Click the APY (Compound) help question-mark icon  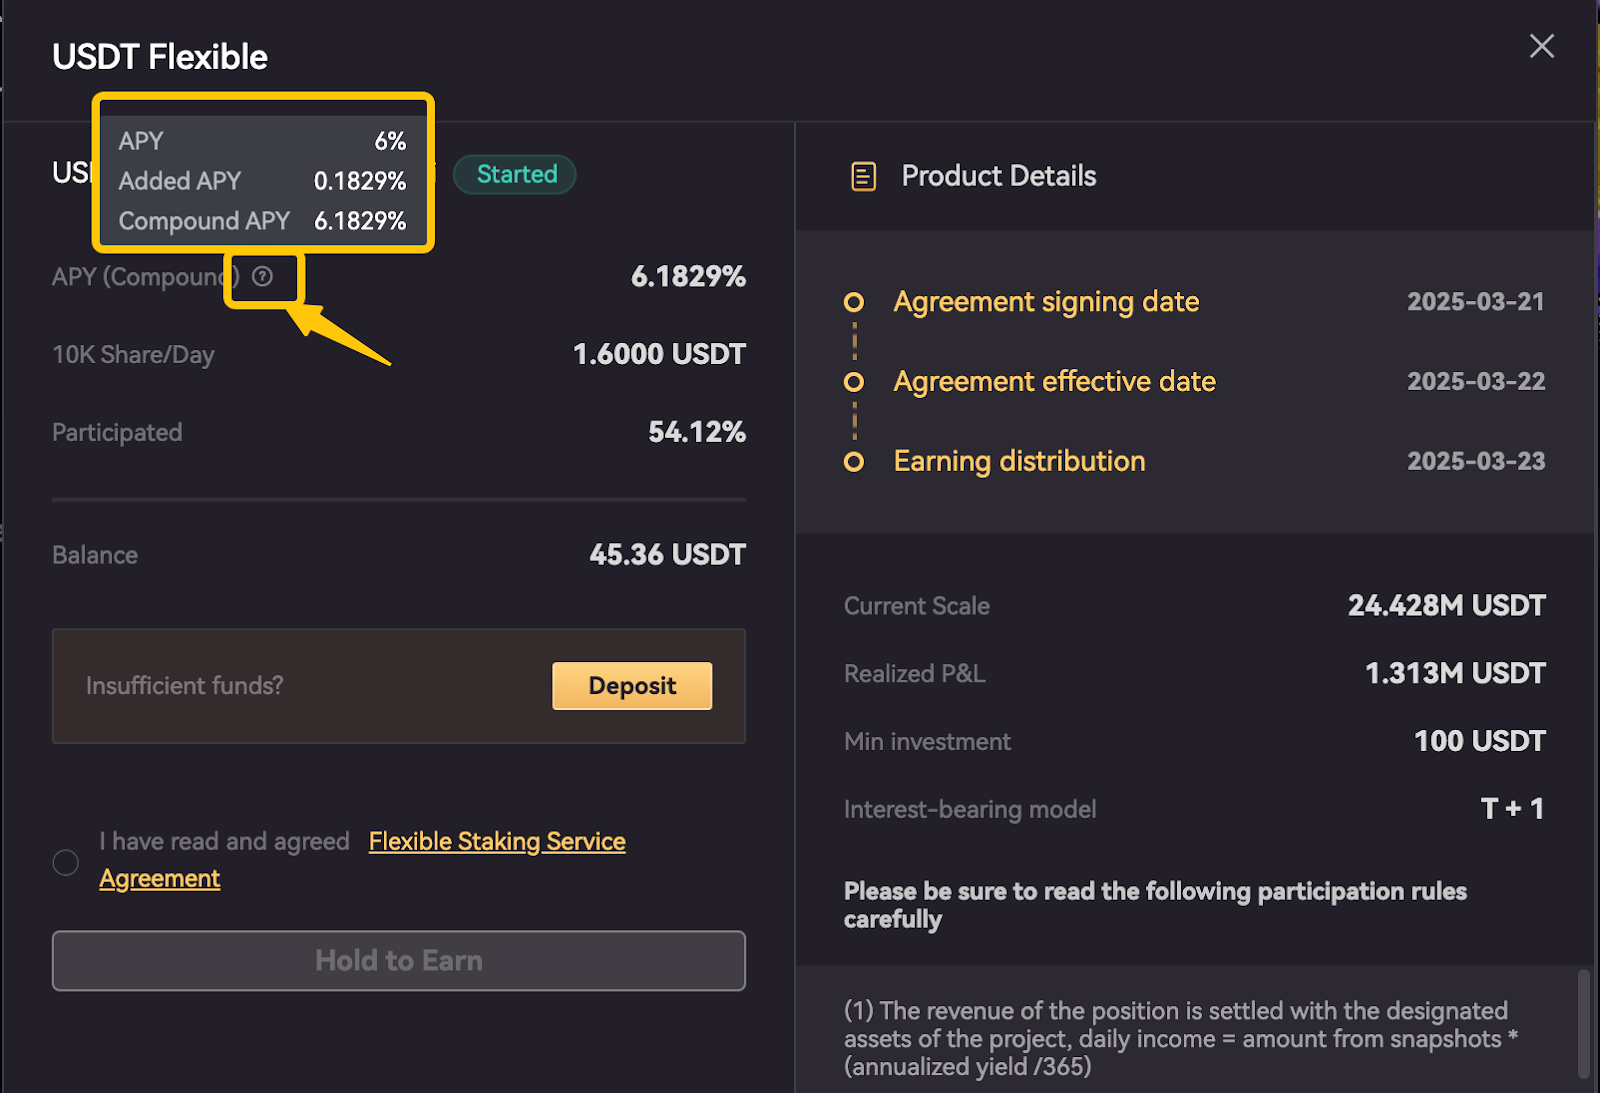[x=262, y=277]
